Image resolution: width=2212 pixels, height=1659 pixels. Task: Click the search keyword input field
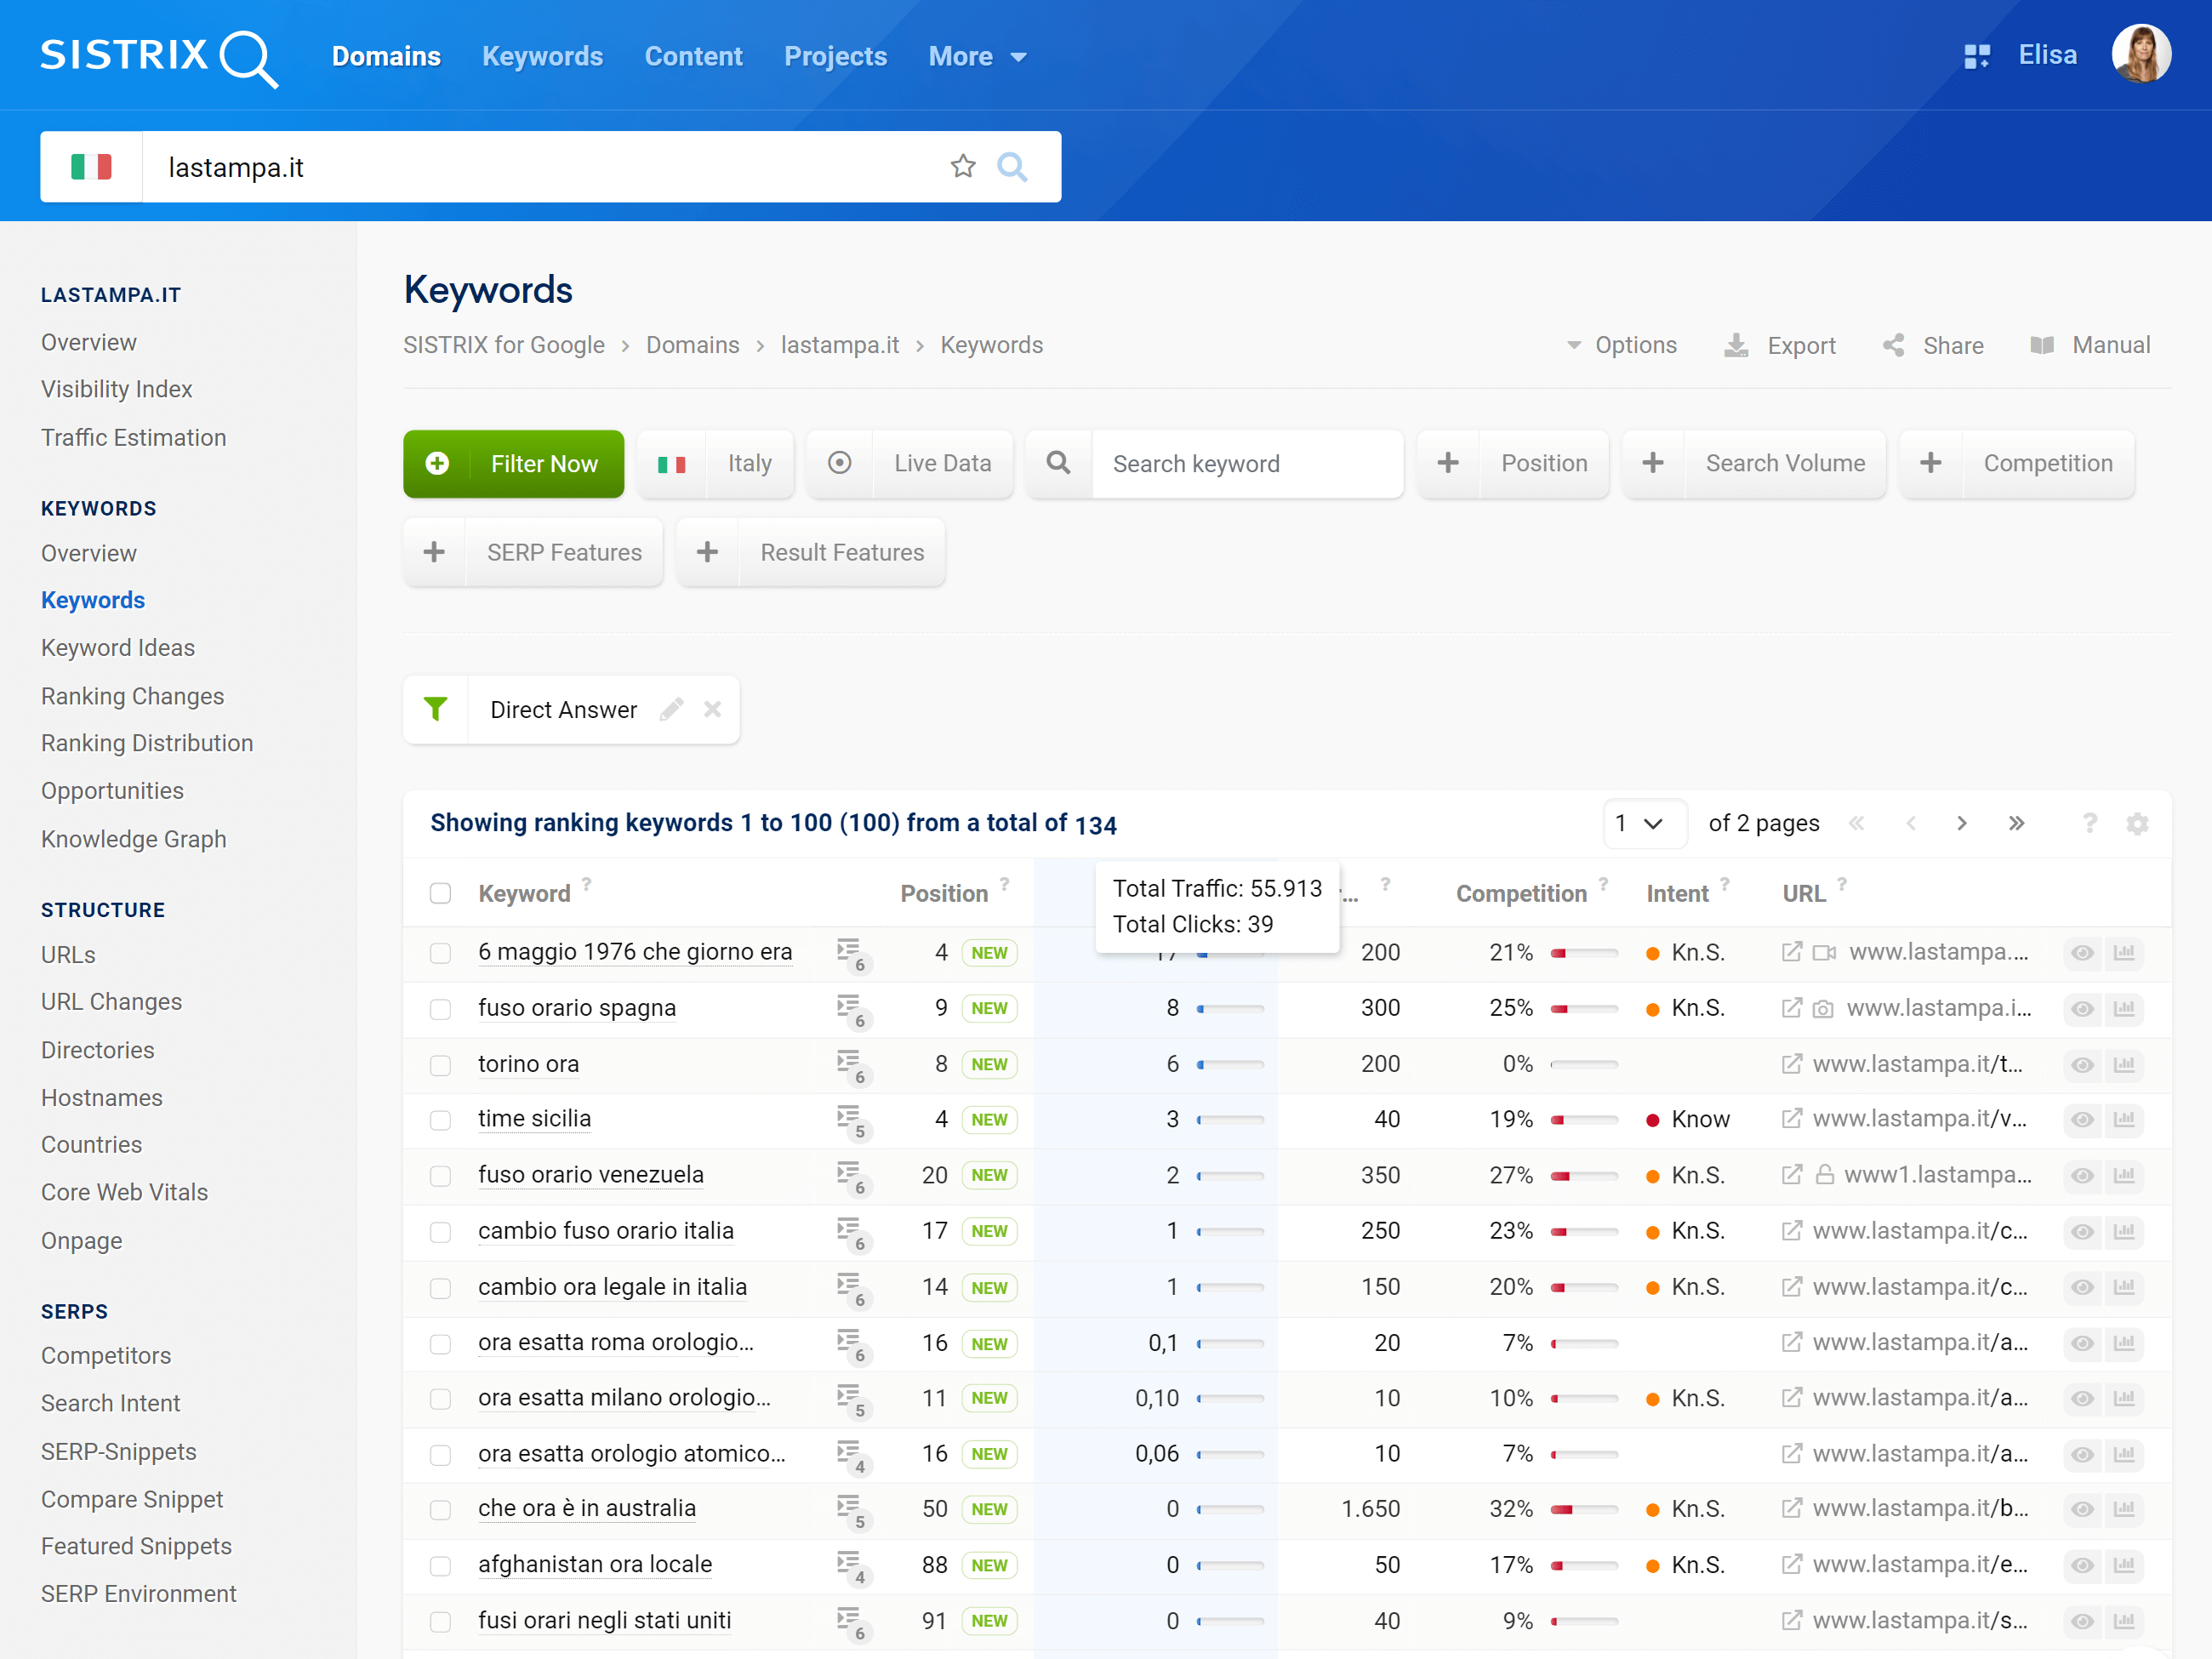click(1244, 462)
